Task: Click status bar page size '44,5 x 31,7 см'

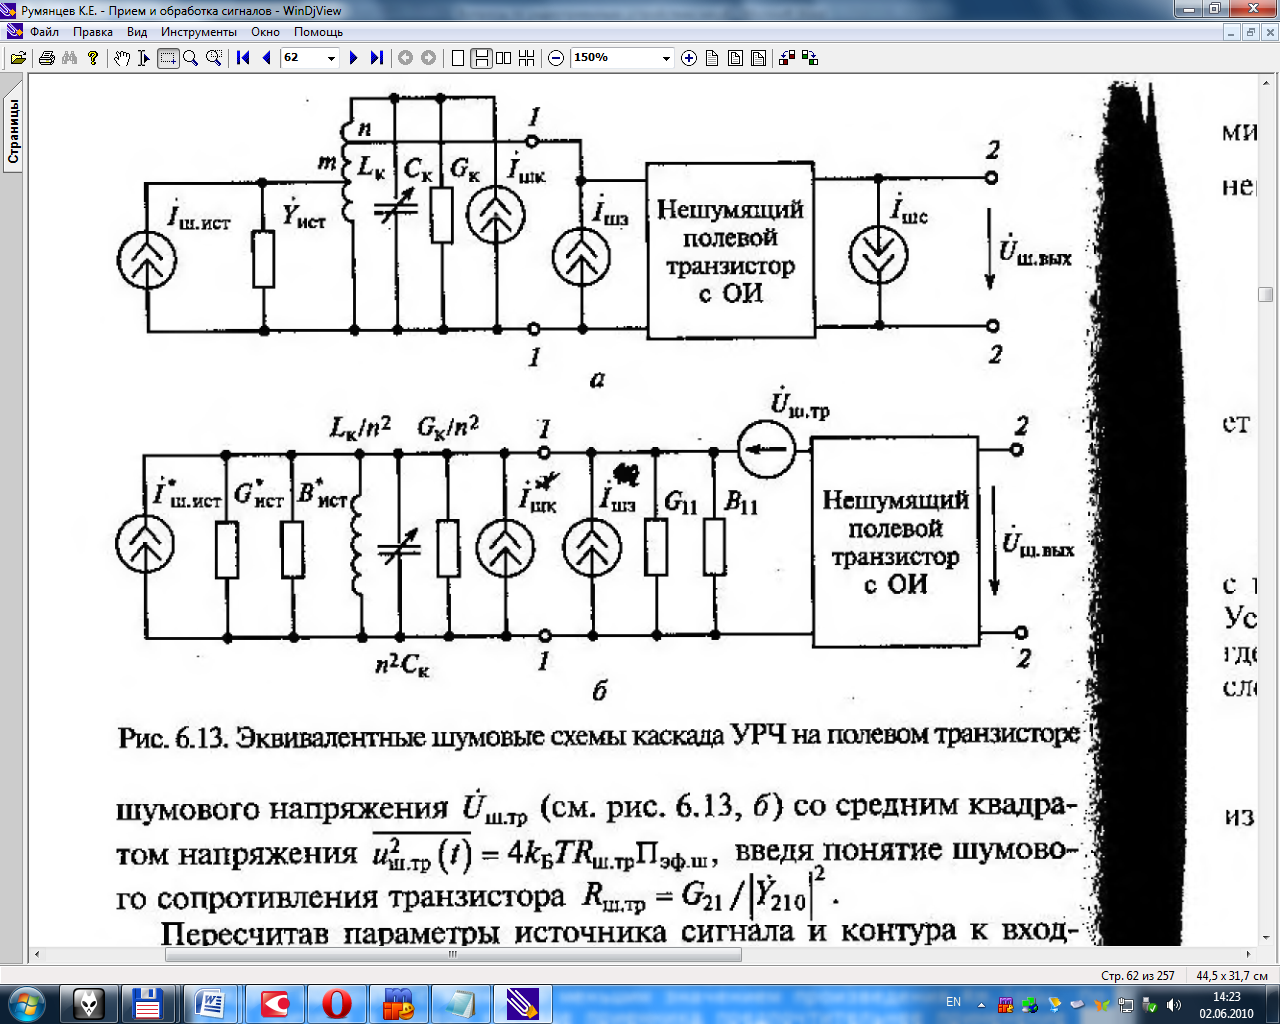Action: (x=1231, y=976)
